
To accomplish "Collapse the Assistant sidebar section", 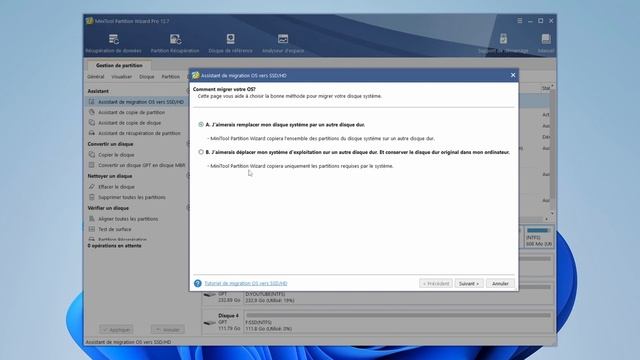I will (x=188, y=91).
